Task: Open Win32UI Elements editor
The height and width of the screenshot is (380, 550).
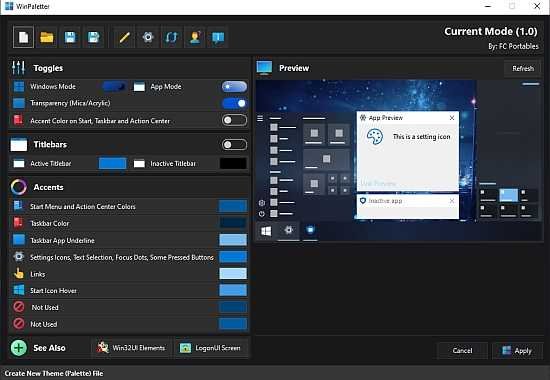Action: 132,348
